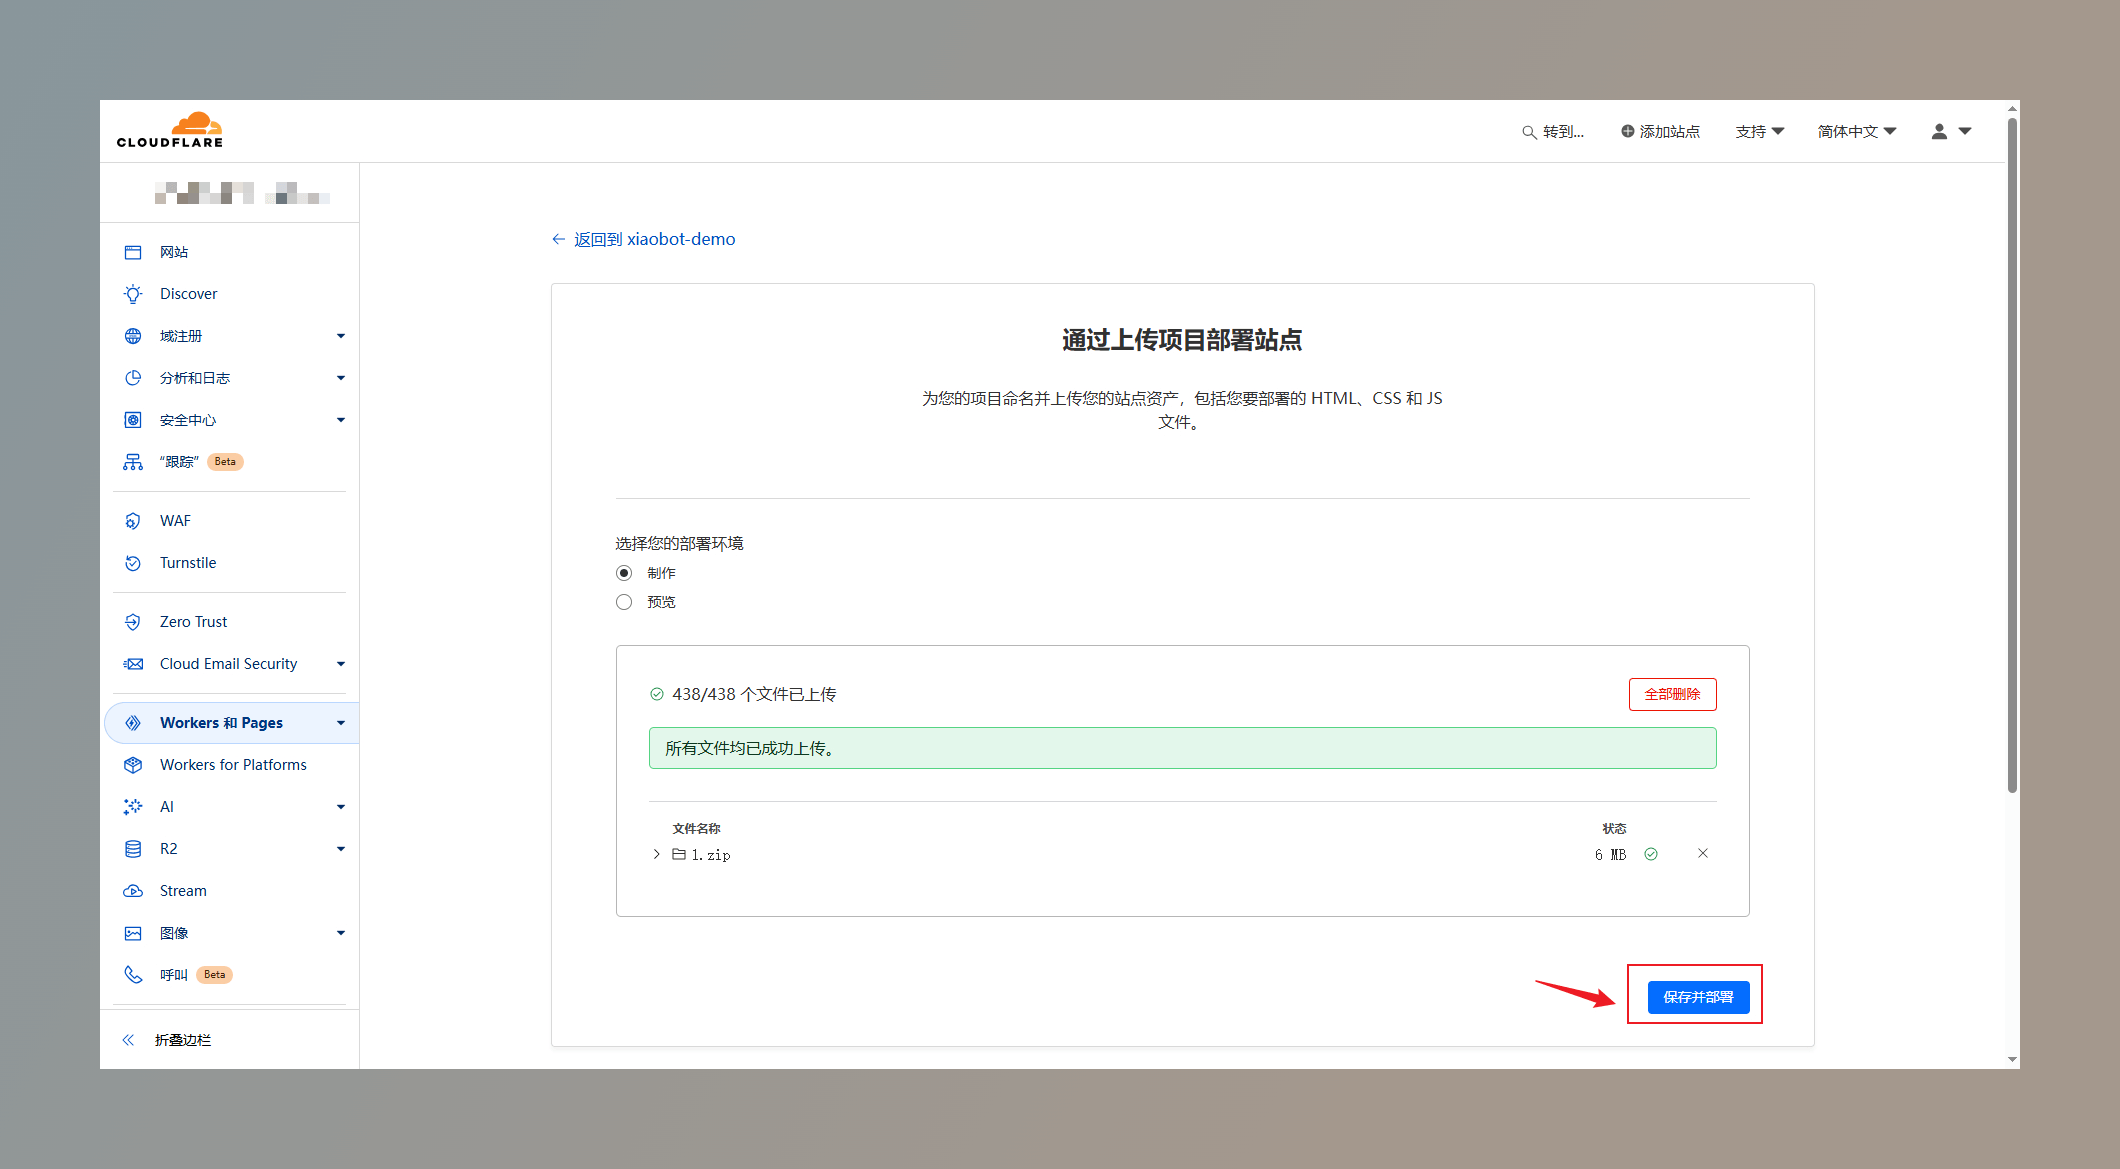Click the WAF shield icon

point(133,521)
